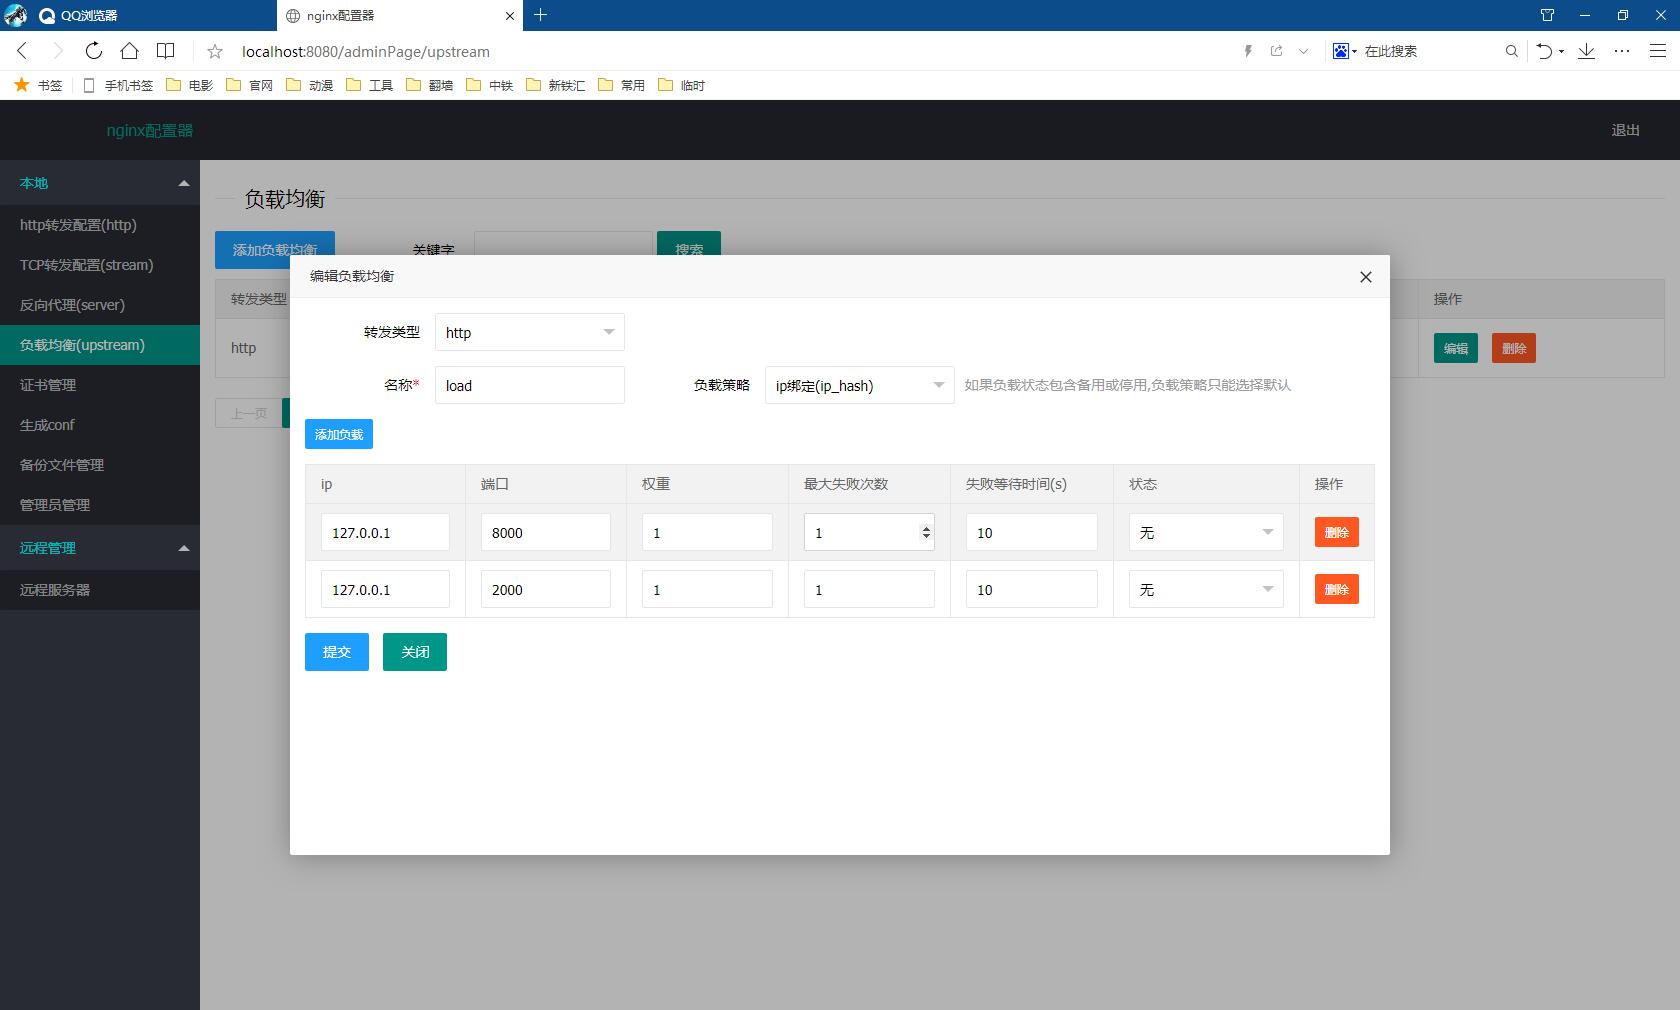Open 备份文件管理 menu item
This screenshot has width=1680, height=1010.
click(100, 465)
